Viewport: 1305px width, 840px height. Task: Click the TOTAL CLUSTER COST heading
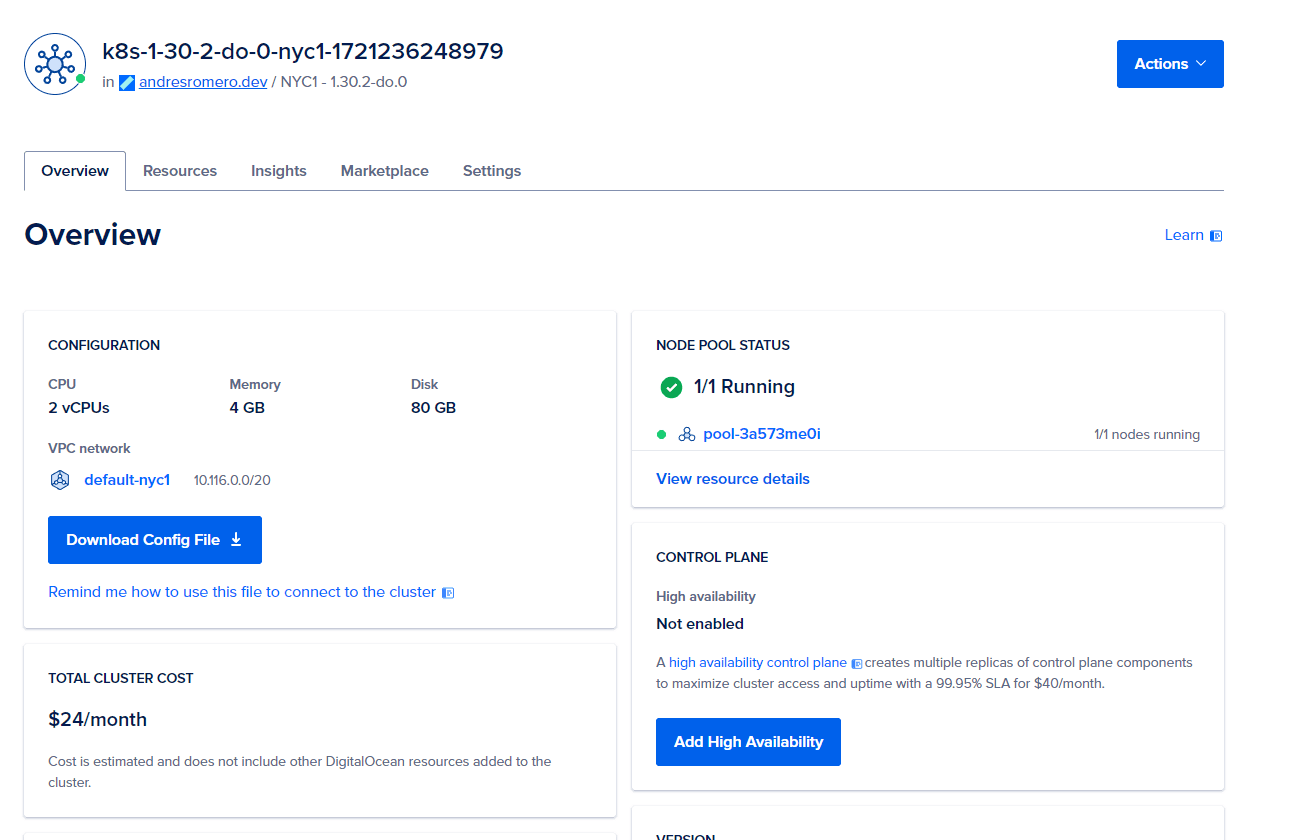(x=121, y=678)
